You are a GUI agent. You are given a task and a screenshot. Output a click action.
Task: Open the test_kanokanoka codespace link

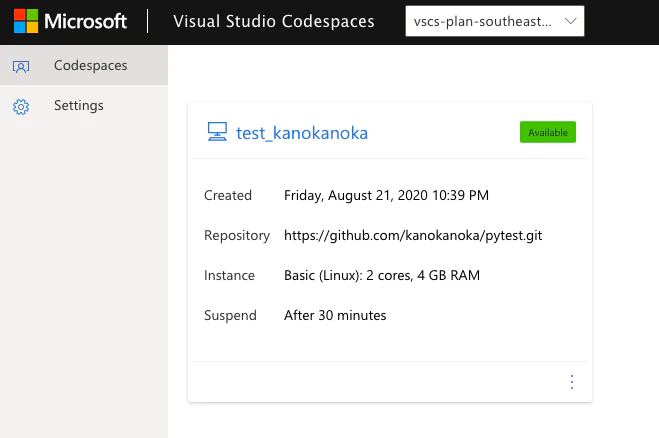pyautogui.click(x=302, y=133)
